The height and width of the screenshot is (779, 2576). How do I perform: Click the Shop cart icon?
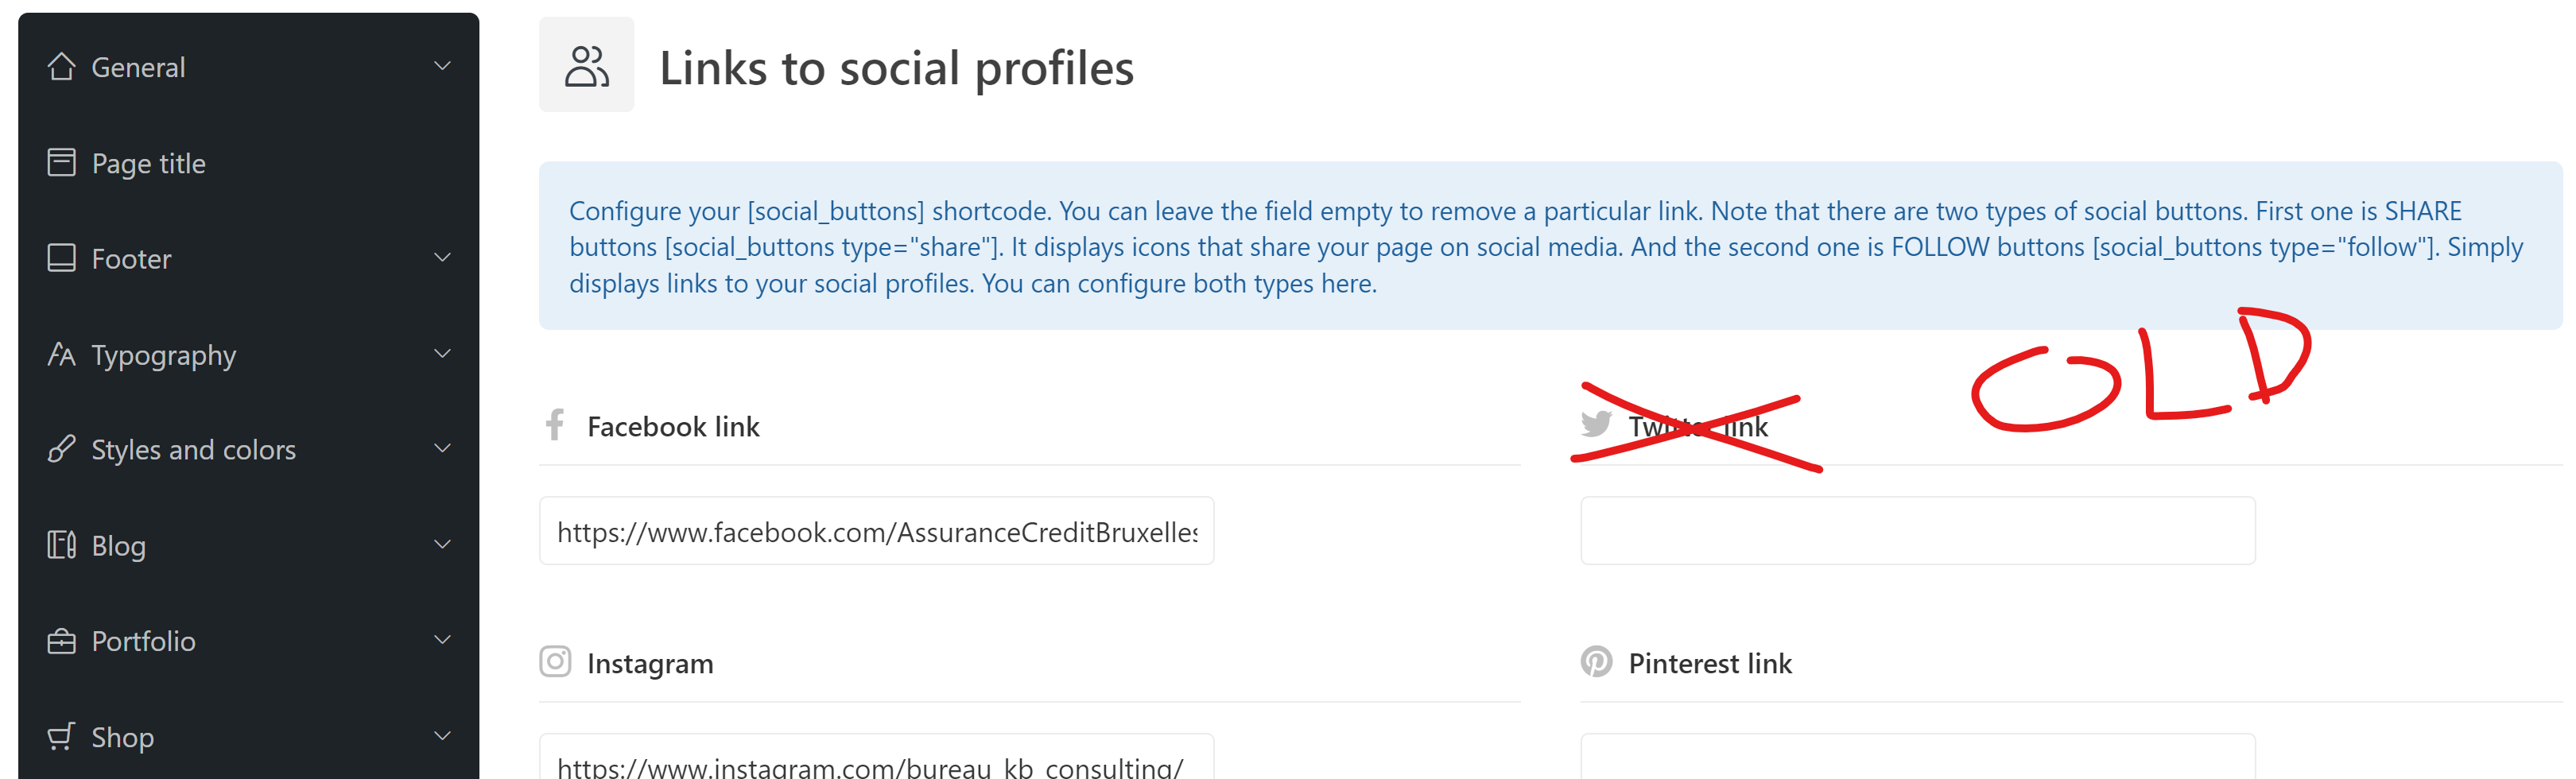pos(61,736)
